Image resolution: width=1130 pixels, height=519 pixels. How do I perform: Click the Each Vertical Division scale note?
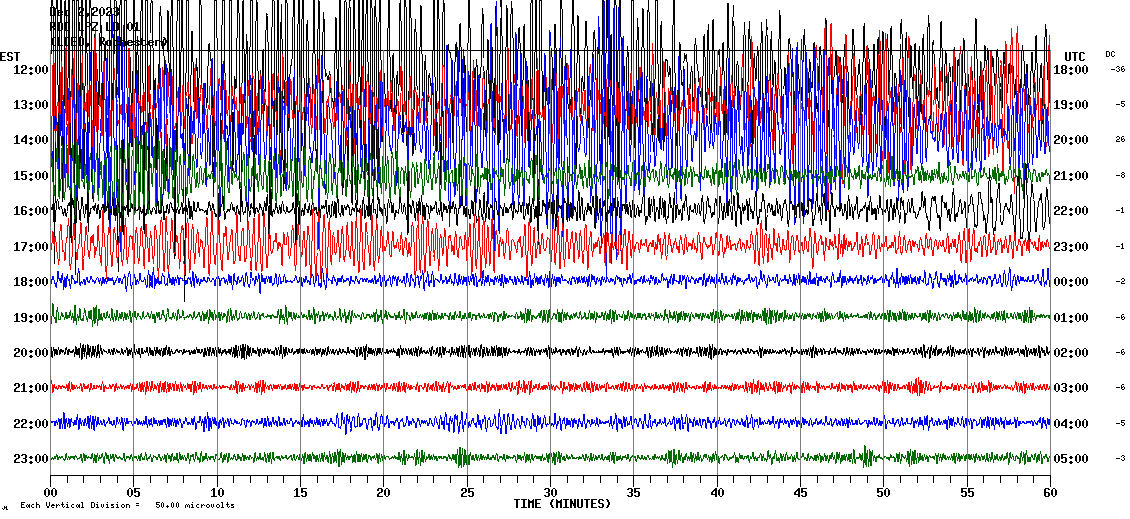(127, 506)
